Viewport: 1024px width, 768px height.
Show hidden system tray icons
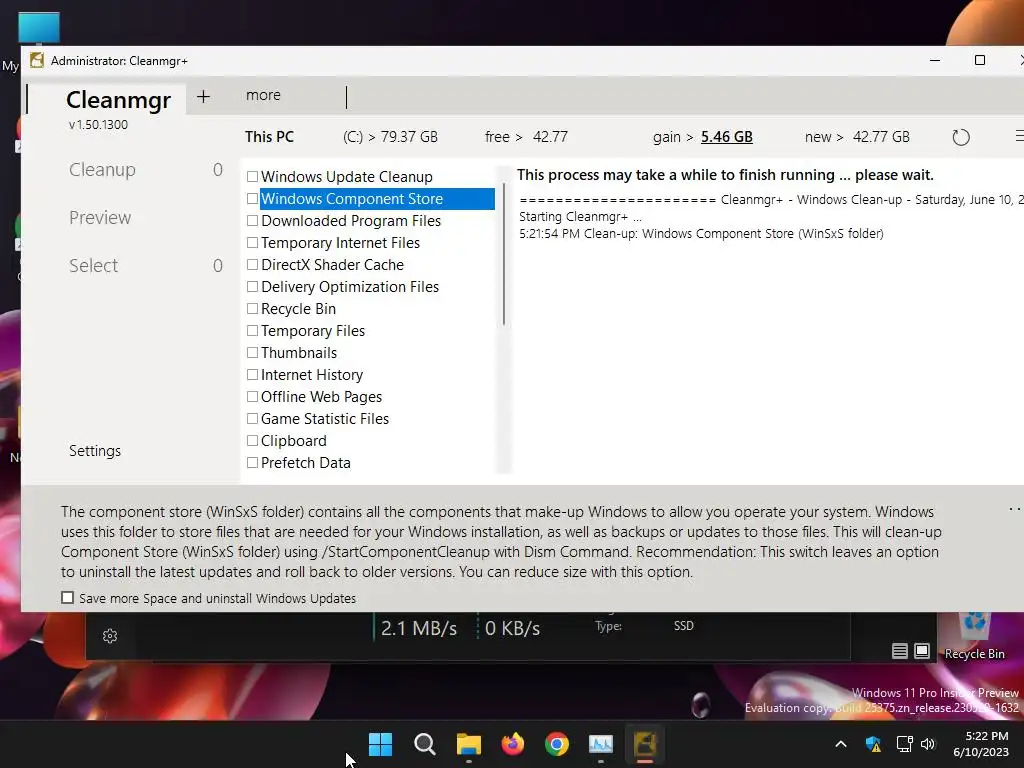click(841, 744)
